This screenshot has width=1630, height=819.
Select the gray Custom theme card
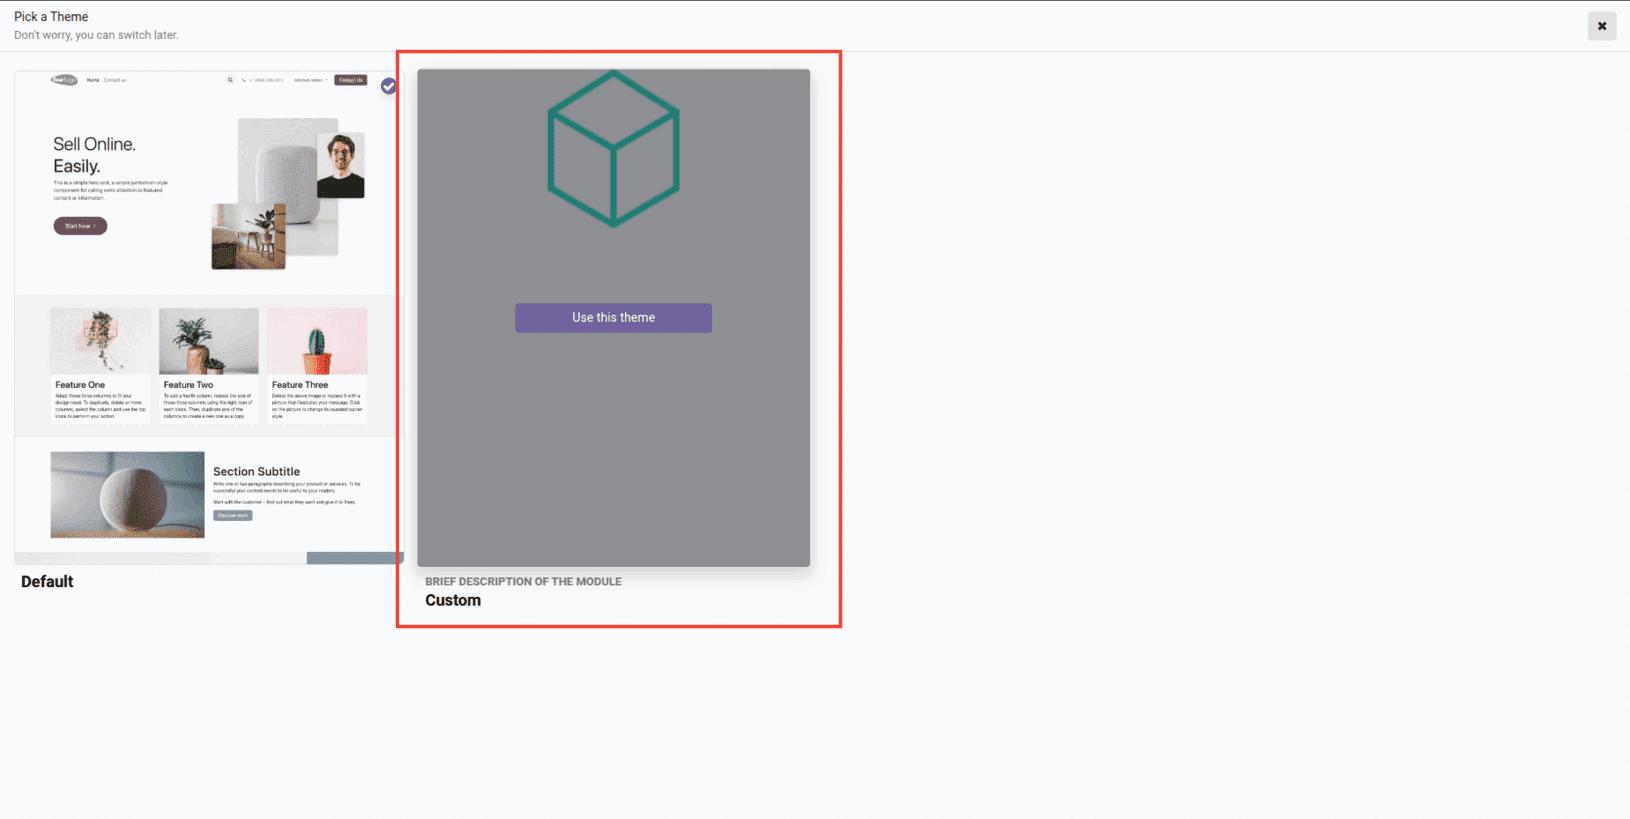tap(613, 318)
